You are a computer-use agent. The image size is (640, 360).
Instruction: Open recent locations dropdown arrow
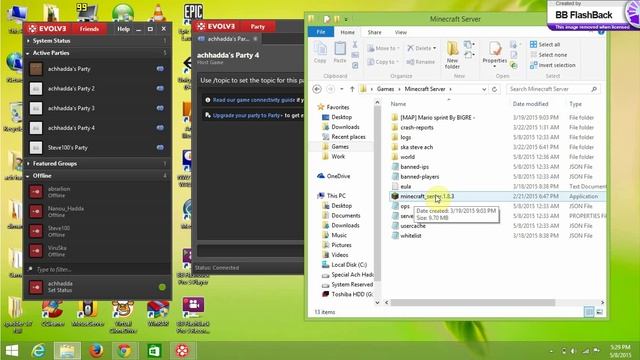(342, 89)
